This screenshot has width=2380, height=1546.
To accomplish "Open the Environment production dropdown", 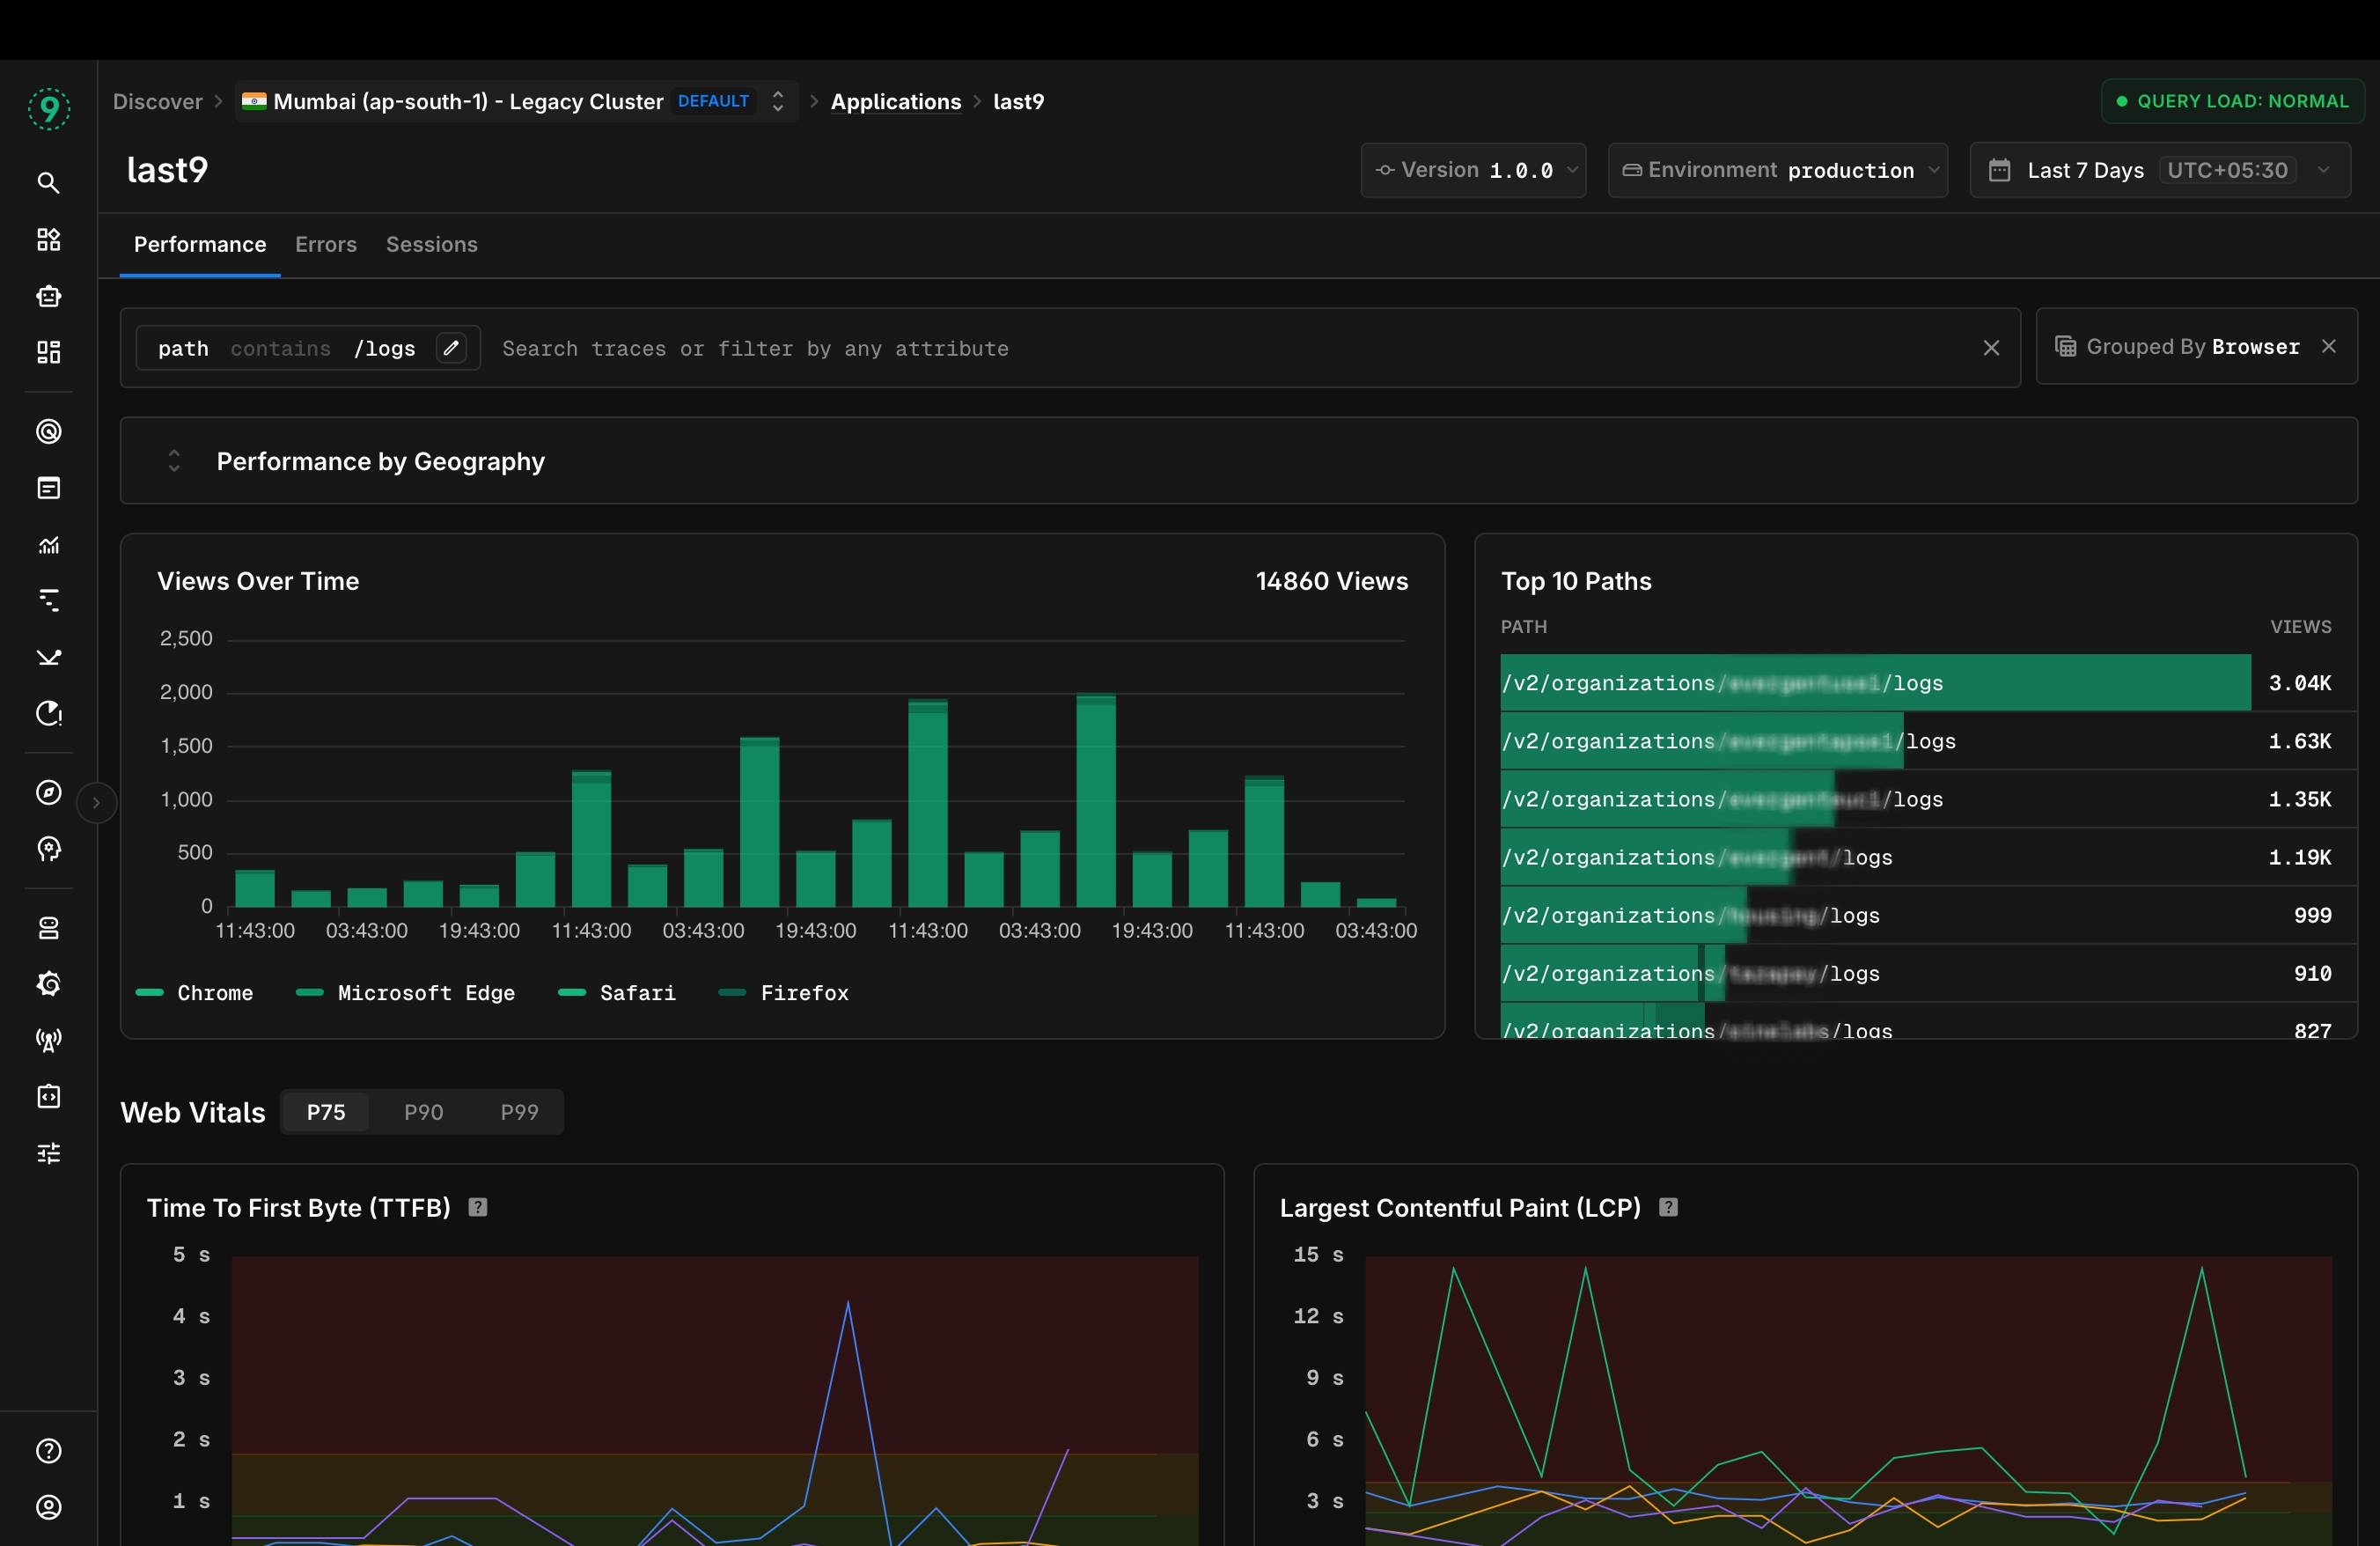I will pos(1777,170).
